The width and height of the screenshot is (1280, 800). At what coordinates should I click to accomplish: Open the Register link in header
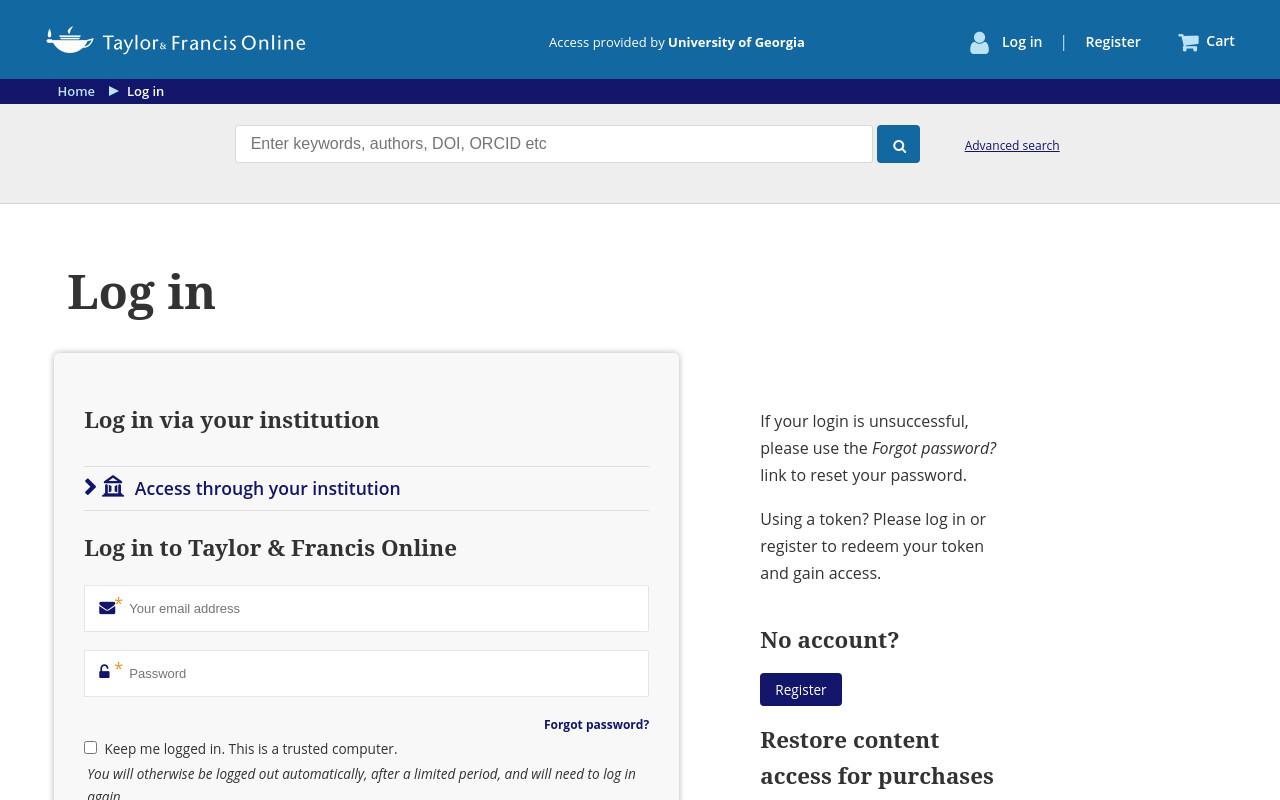point(1113,42)
